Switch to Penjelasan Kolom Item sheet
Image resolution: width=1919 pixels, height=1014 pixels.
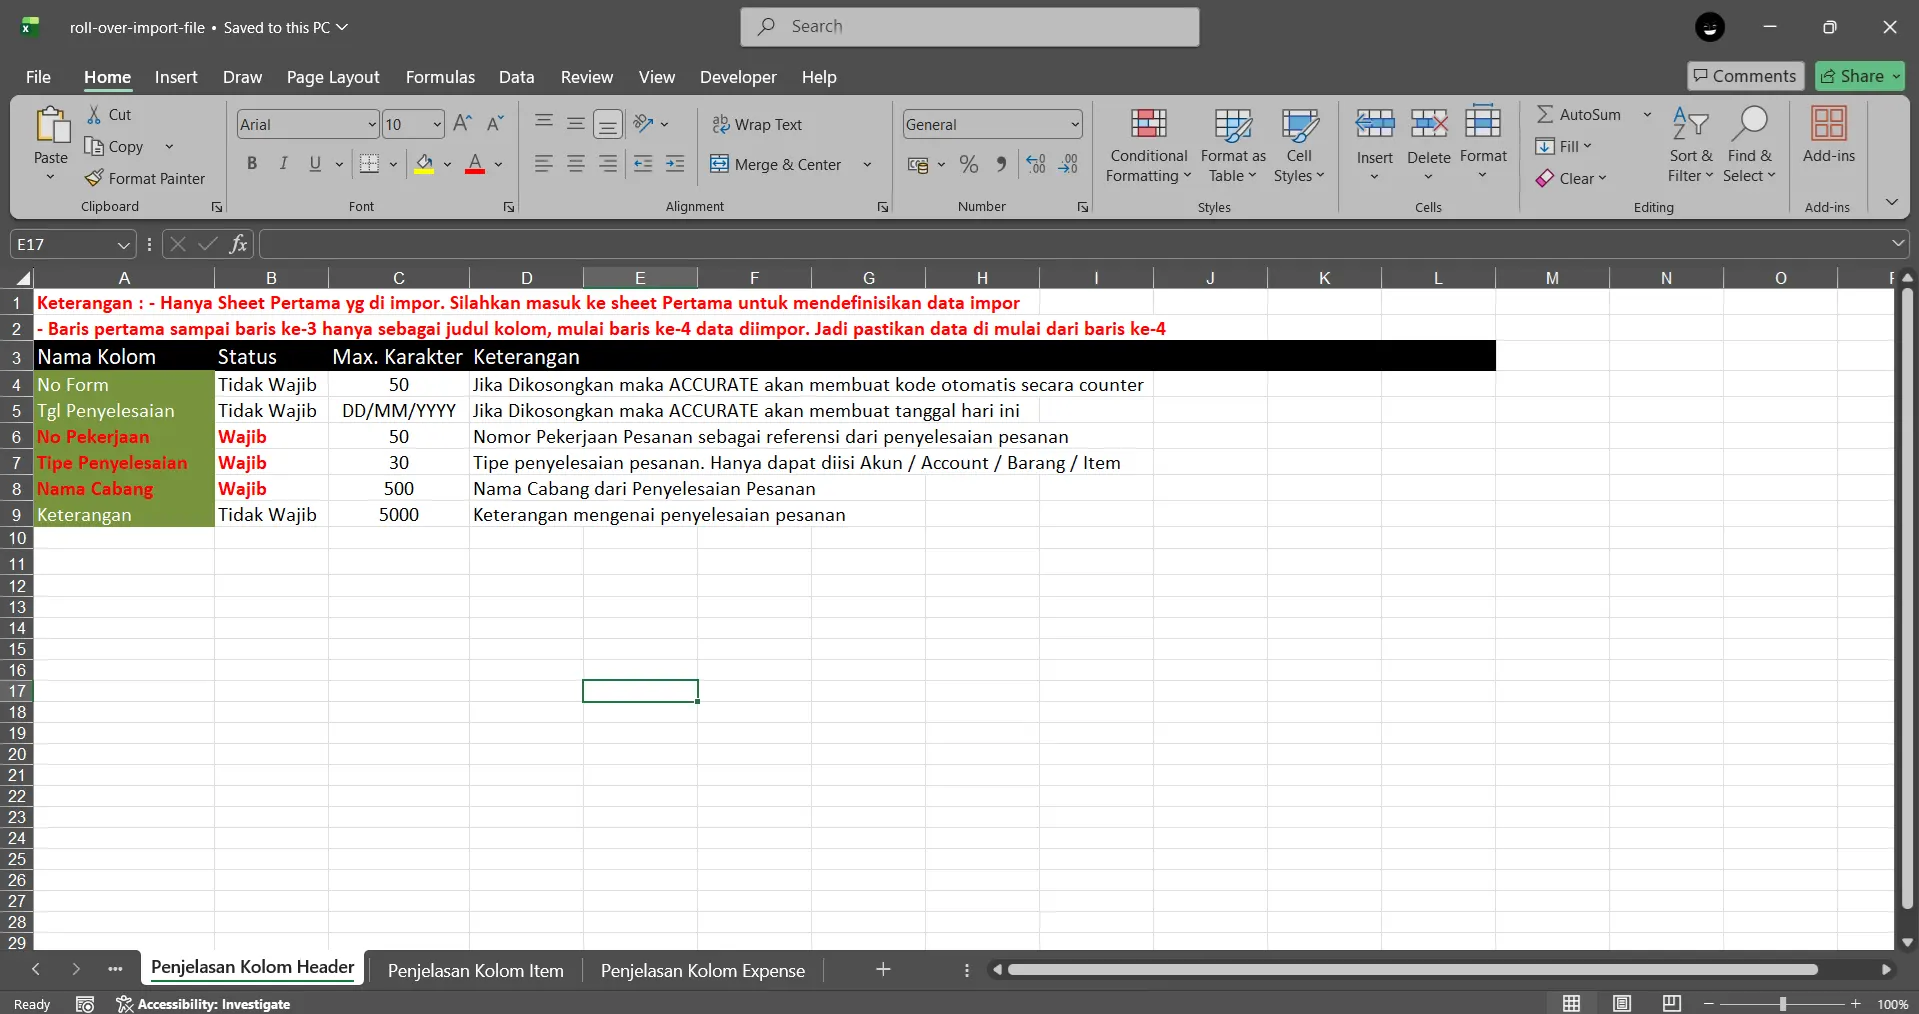(x=475, y=970)
